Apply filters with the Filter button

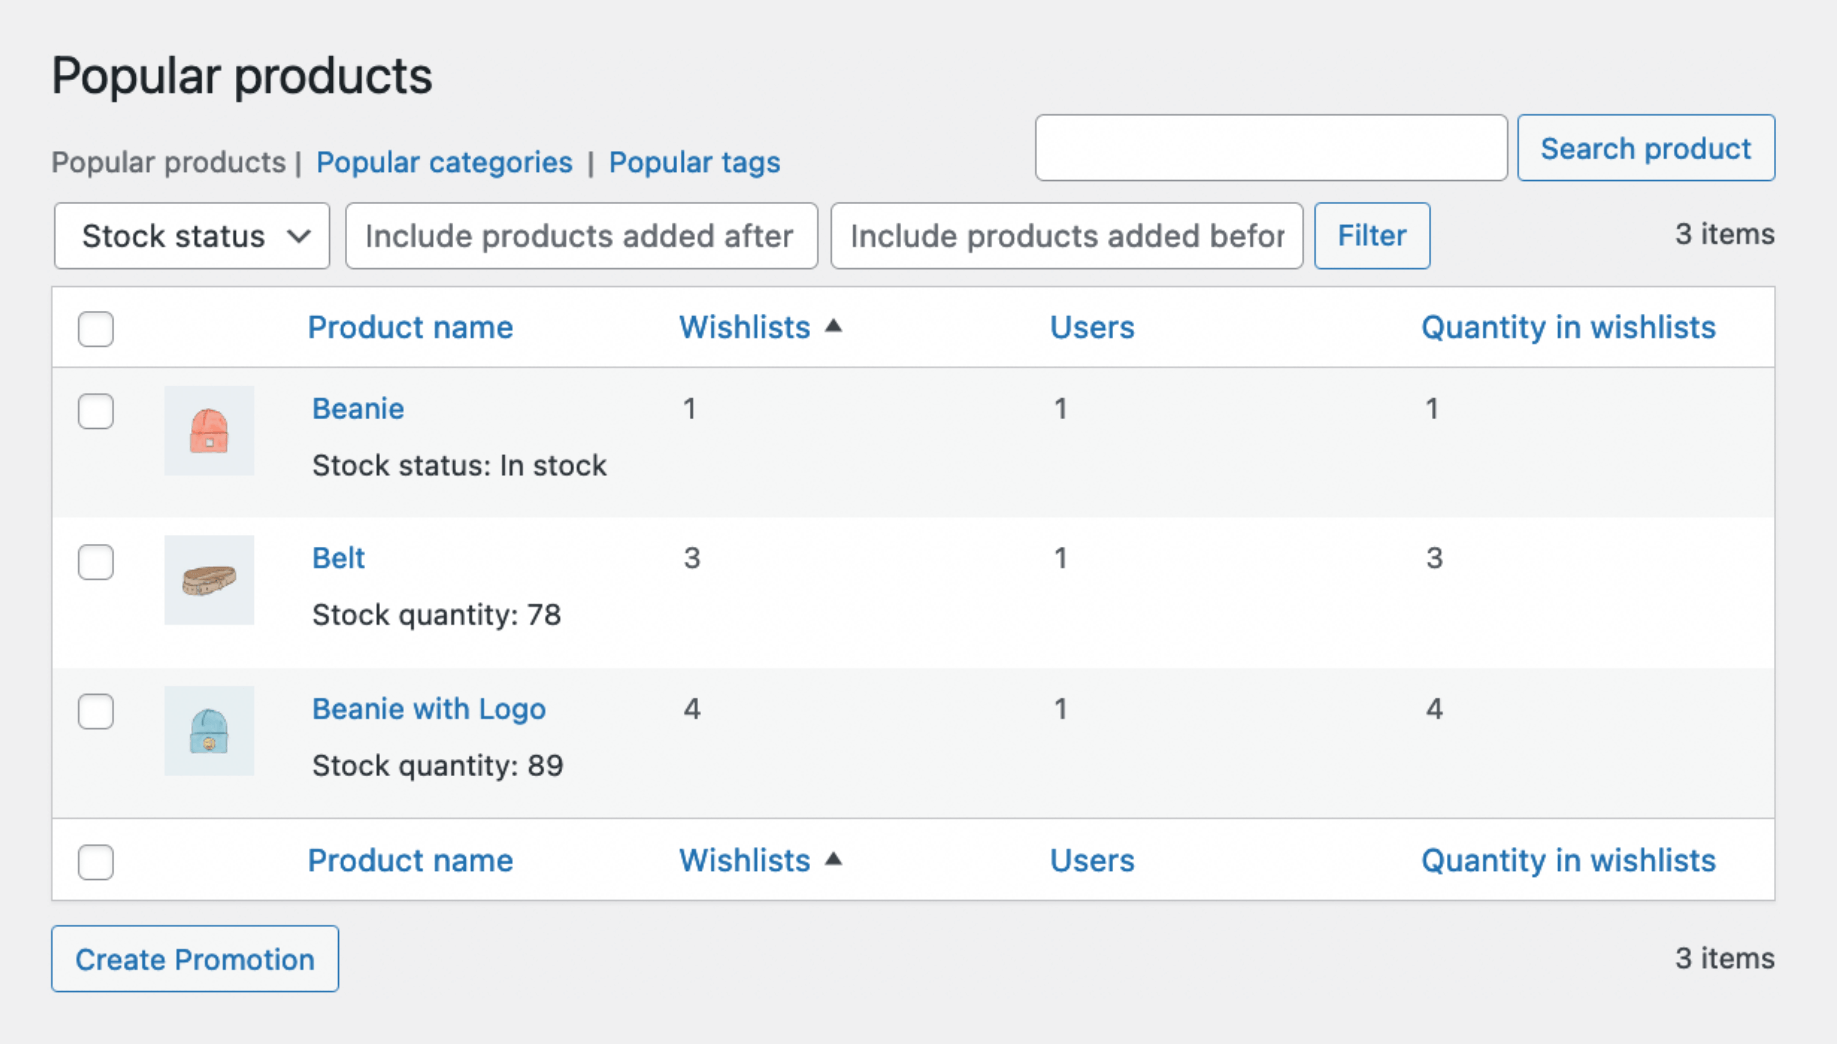click(x=1372, y=236)
